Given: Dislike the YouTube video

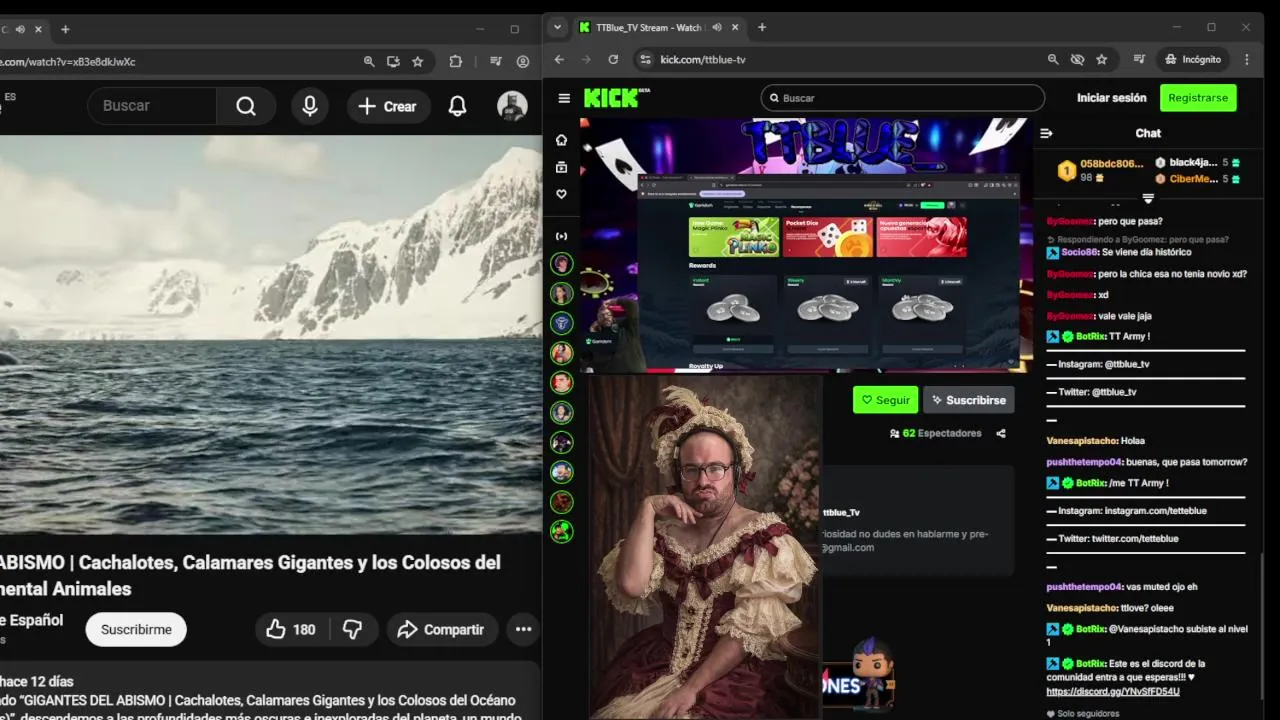Looking at the screenshot, I should (x=352, y=629).
